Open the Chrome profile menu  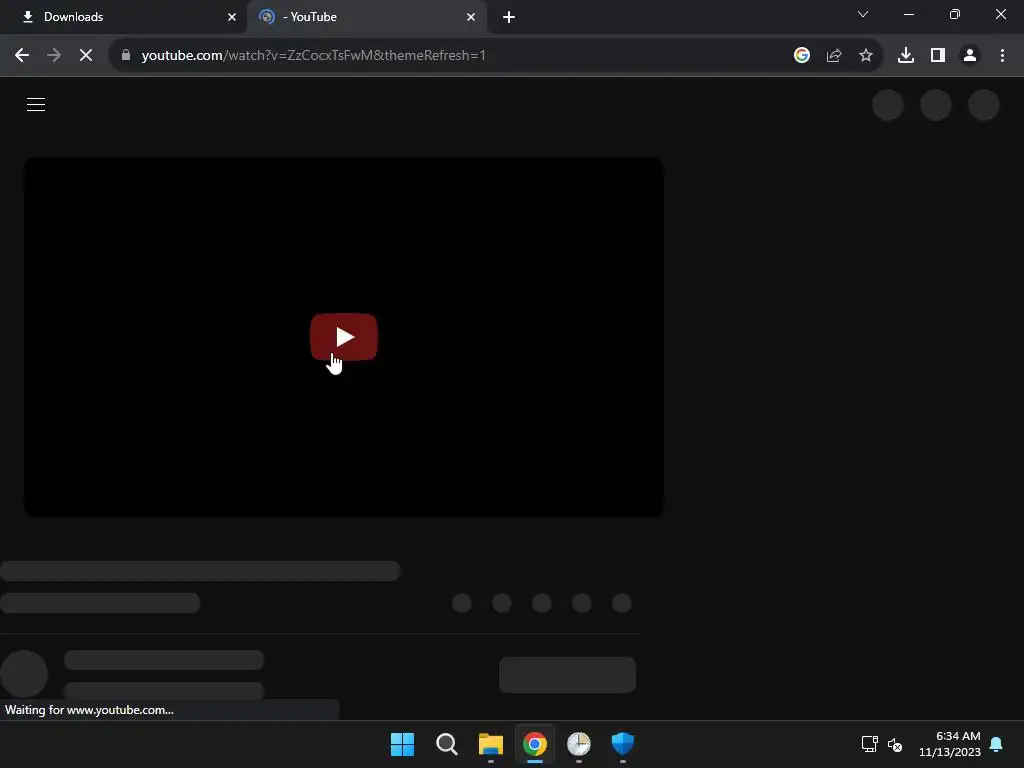point(970,56)
